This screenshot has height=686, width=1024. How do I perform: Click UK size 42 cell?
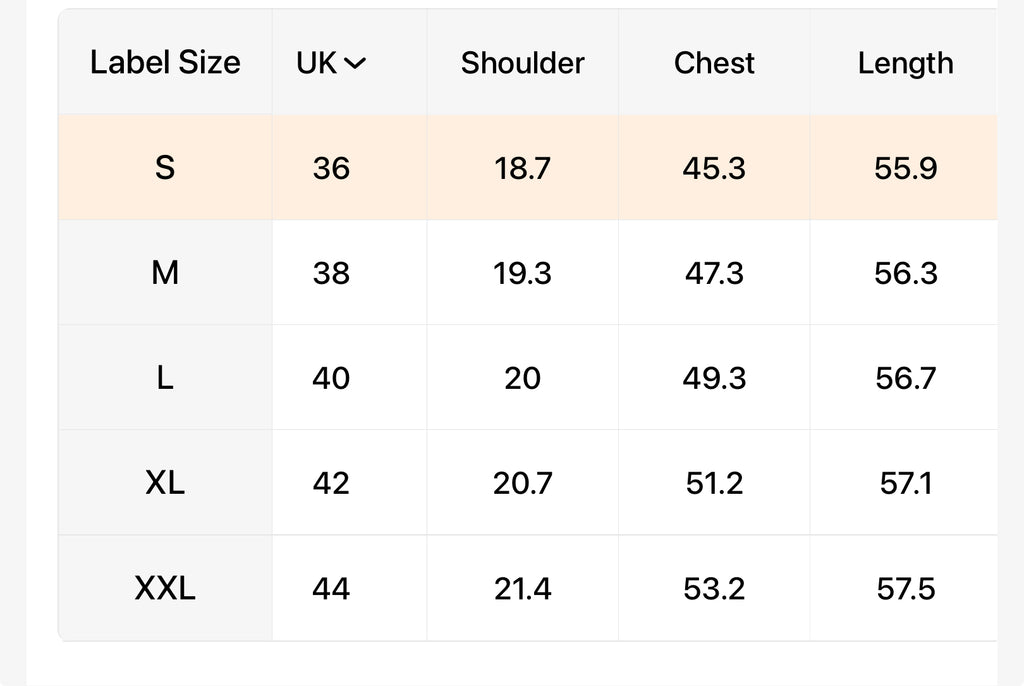pyautogui.click(x=331, y=483)
